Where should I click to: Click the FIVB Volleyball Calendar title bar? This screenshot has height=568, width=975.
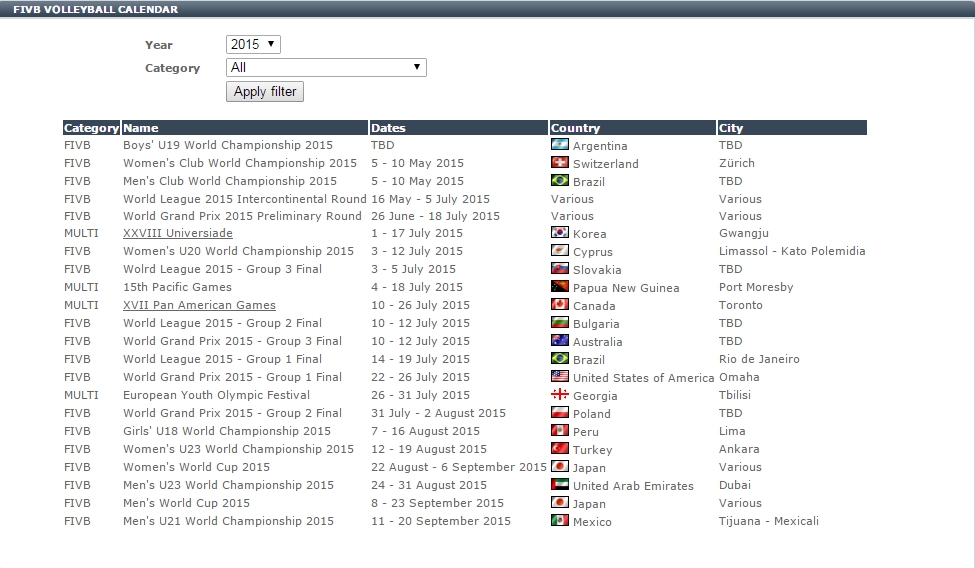coord(488,9)
